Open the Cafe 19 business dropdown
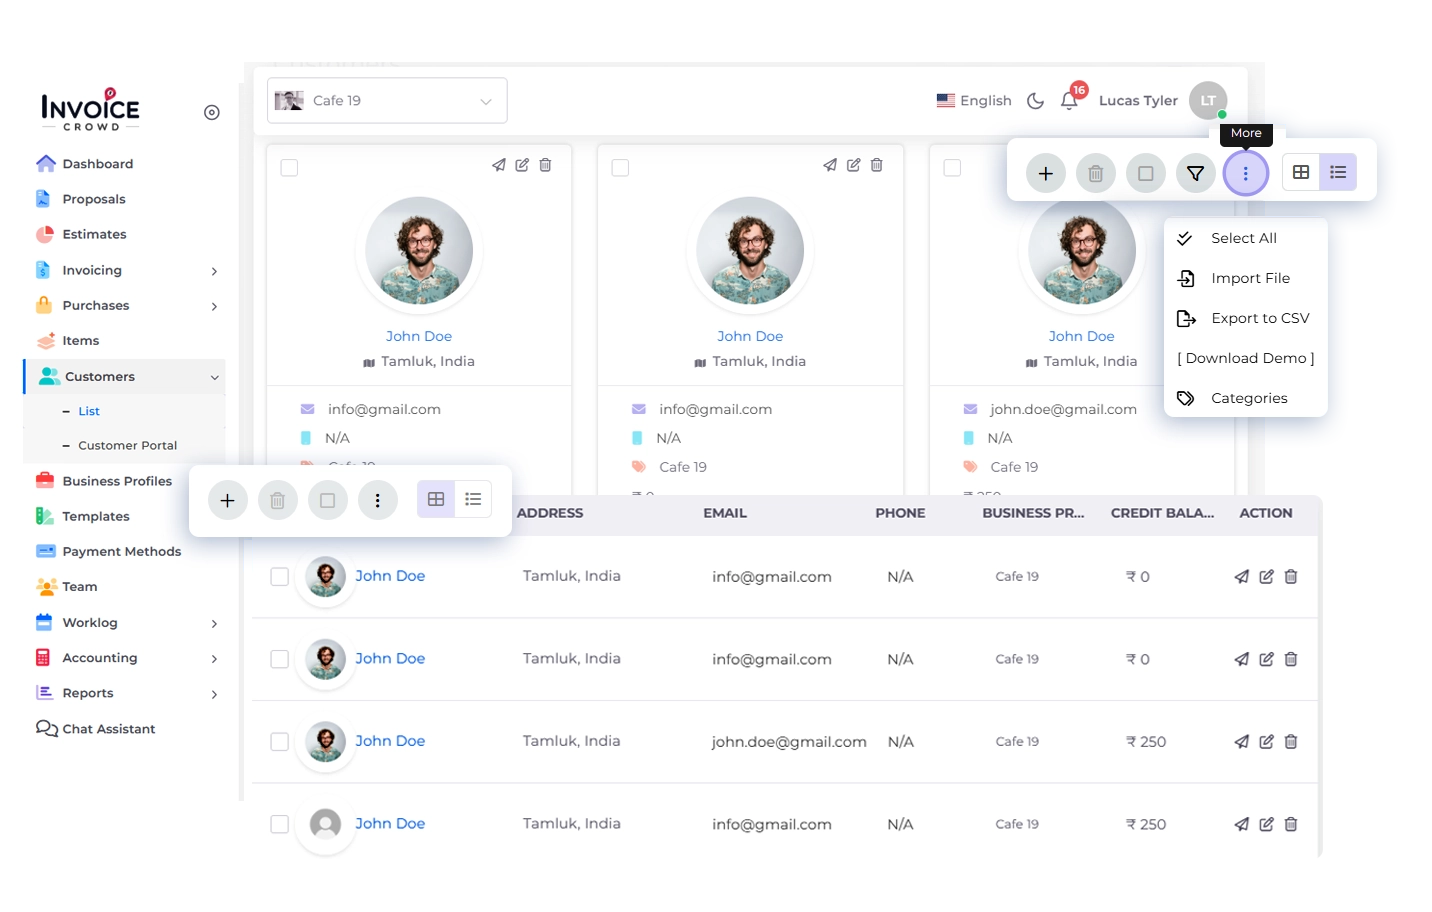1432x912 pixels. (387, 101)
